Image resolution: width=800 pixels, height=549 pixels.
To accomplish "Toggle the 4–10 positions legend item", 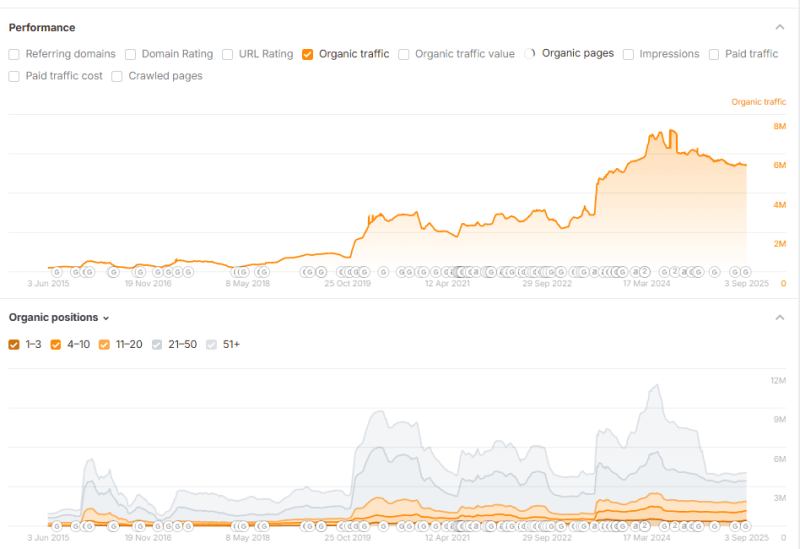I will pyautogui.click(x=56, y=344).
